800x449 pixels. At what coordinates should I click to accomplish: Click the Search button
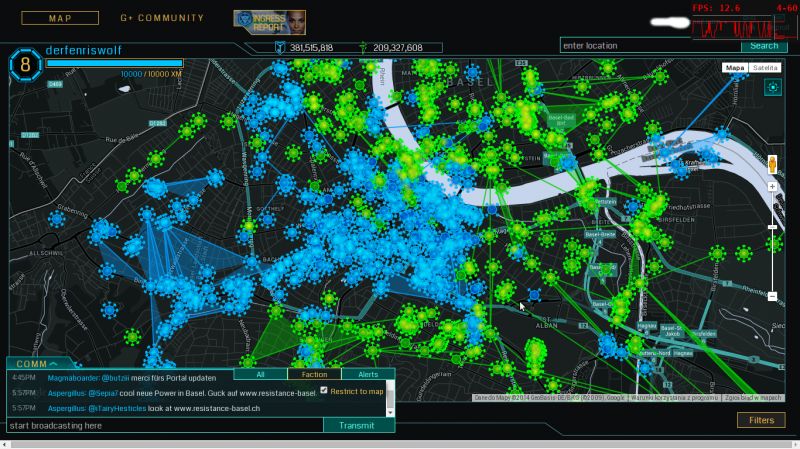pos(764,45)
